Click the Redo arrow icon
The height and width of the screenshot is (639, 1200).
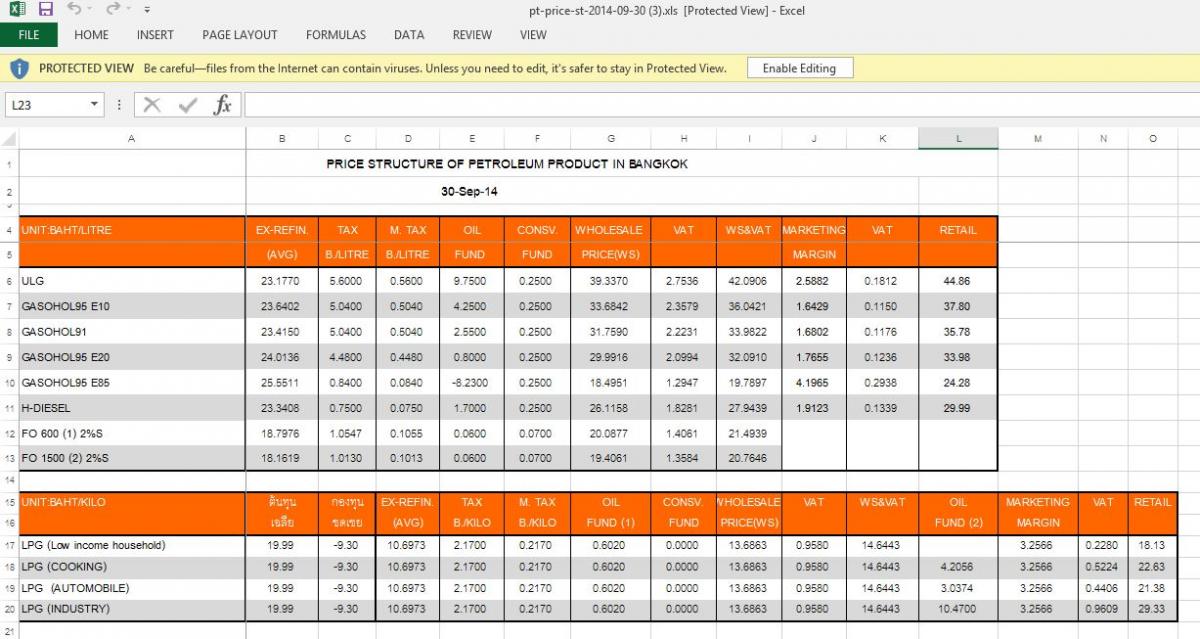click(x=112, y=9)
